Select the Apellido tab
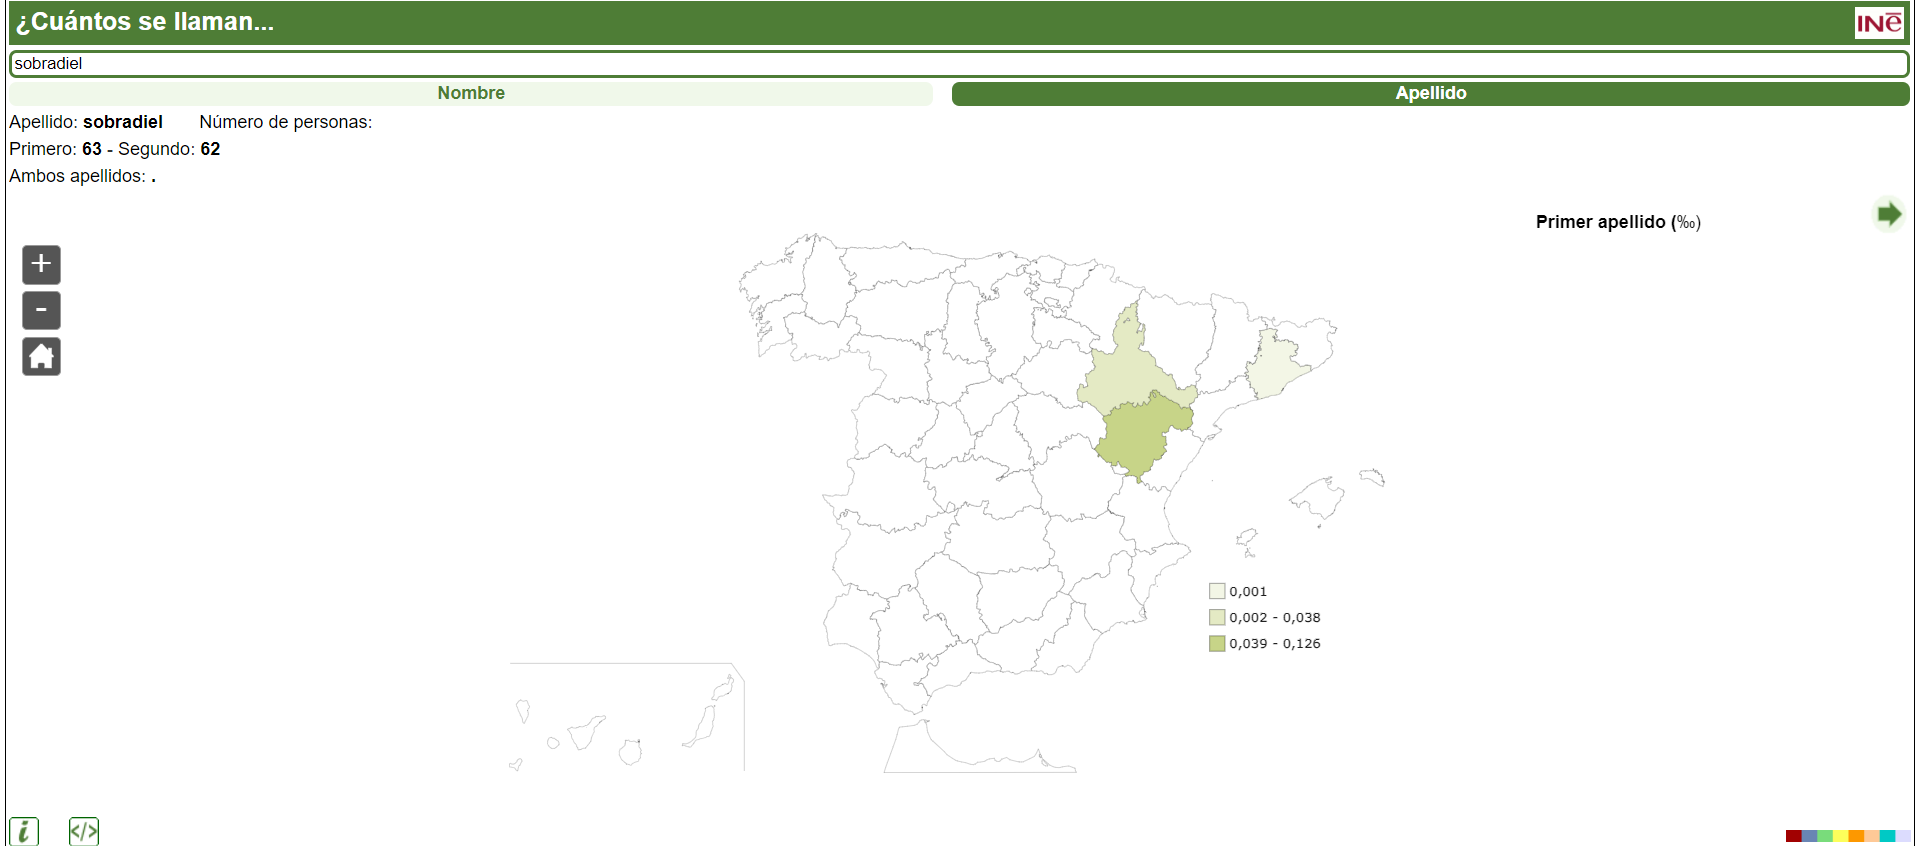The height and width of the screenshot is (846, 1920). tap(1431, 93)
